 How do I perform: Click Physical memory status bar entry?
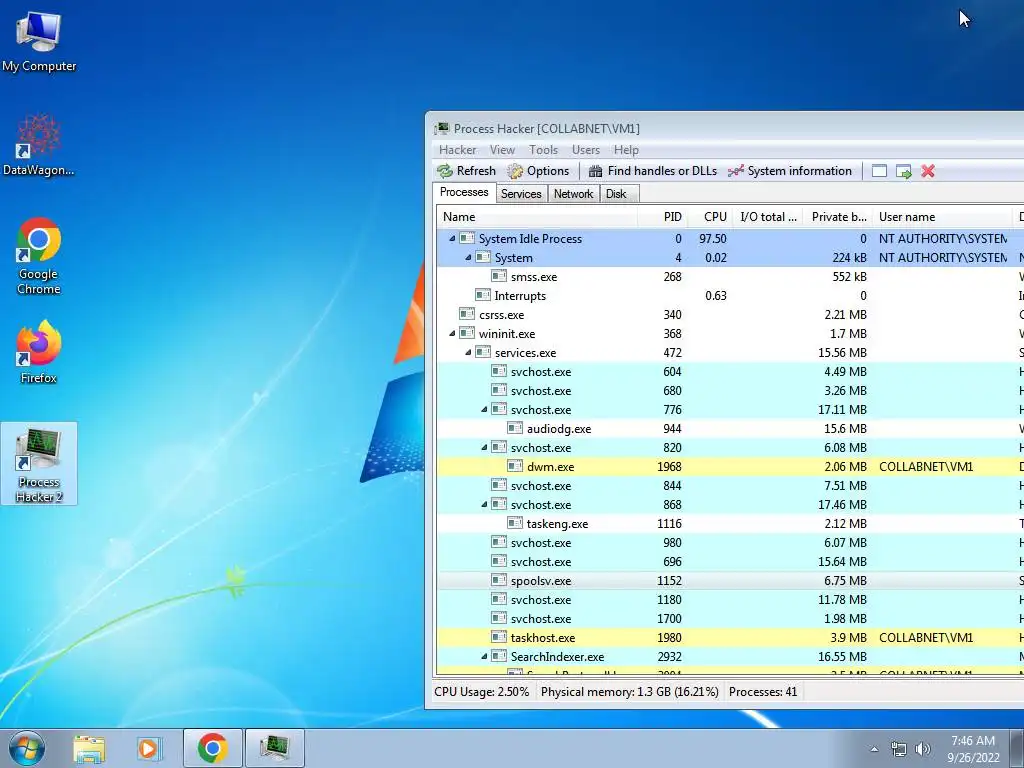(x=630, y=692)
